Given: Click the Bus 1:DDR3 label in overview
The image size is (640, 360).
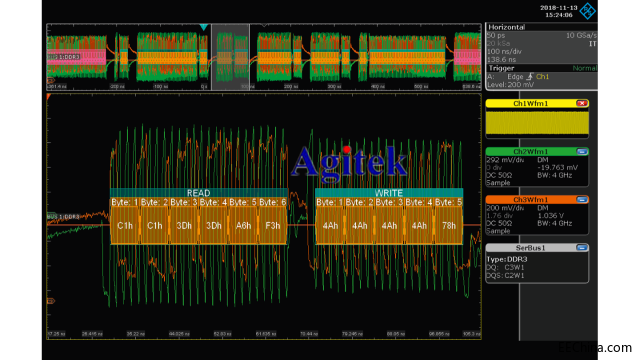Looking at the screenshot, I should click(x=64, y=57).
